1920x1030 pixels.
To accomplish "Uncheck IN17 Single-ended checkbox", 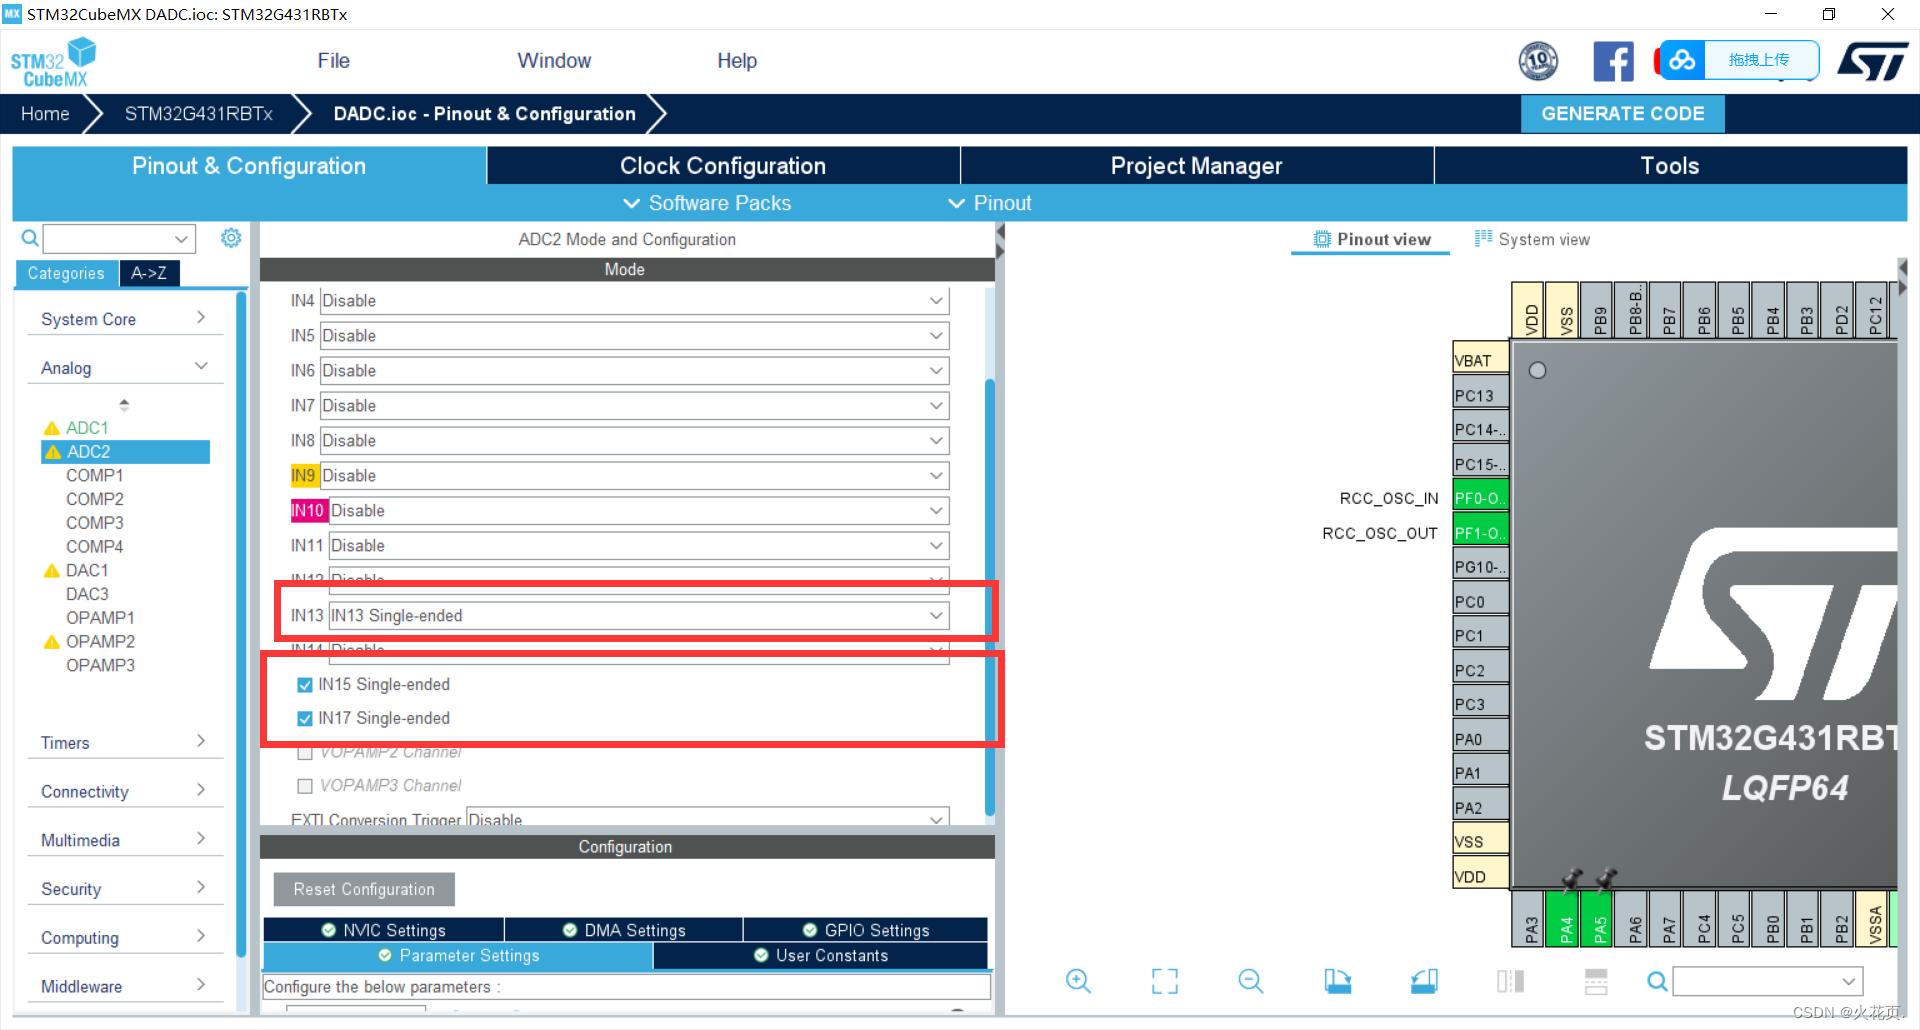I will coord(305,719).
